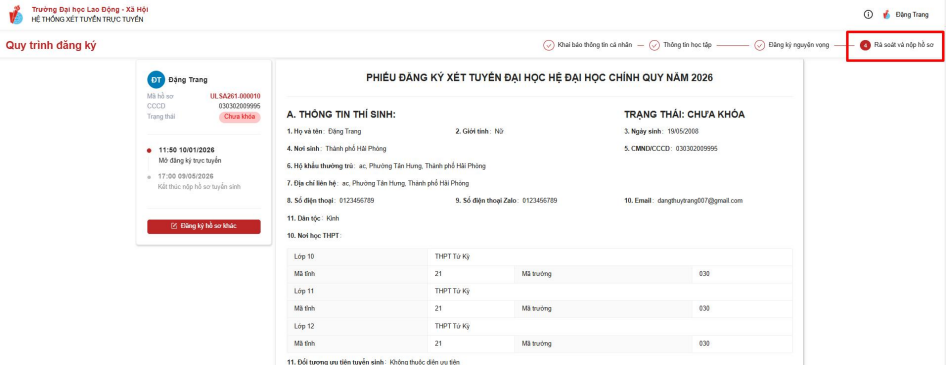
Task: Click Lớp 10 cell in table
Action: [357, 256]
